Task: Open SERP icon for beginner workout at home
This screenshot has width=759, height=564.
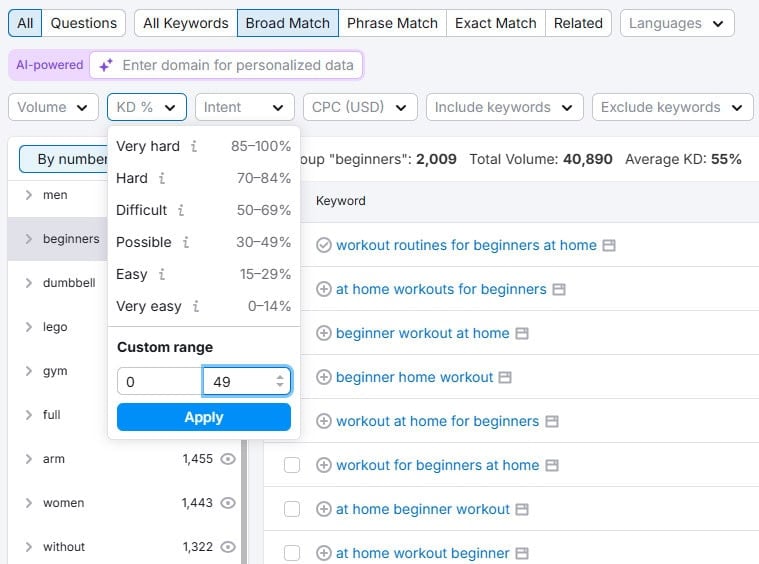Action: point(522,333)
